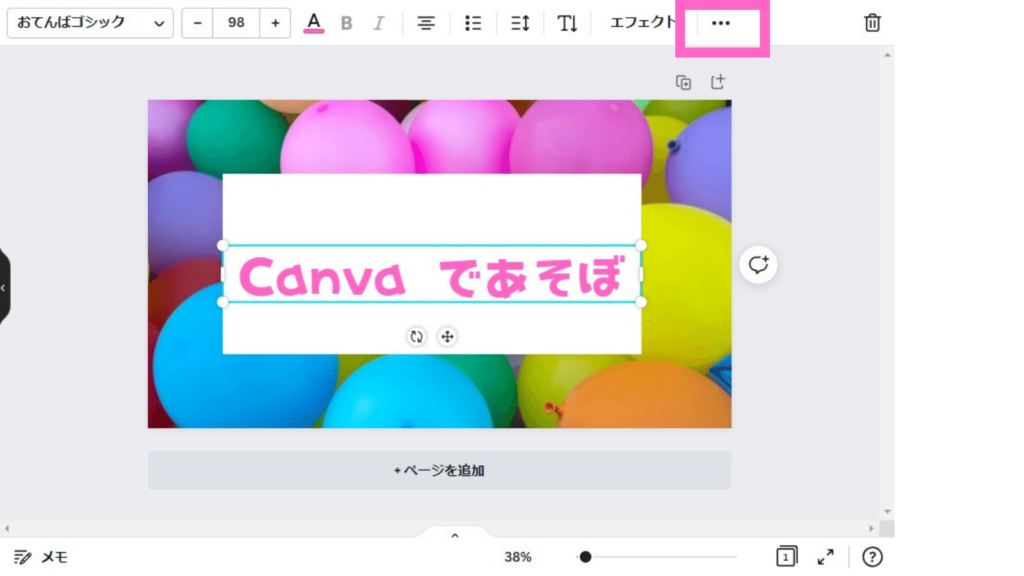The width and height of the screenshot is (1024, 576).
Task: Open grid view of pages
Action: coord(787,556)
